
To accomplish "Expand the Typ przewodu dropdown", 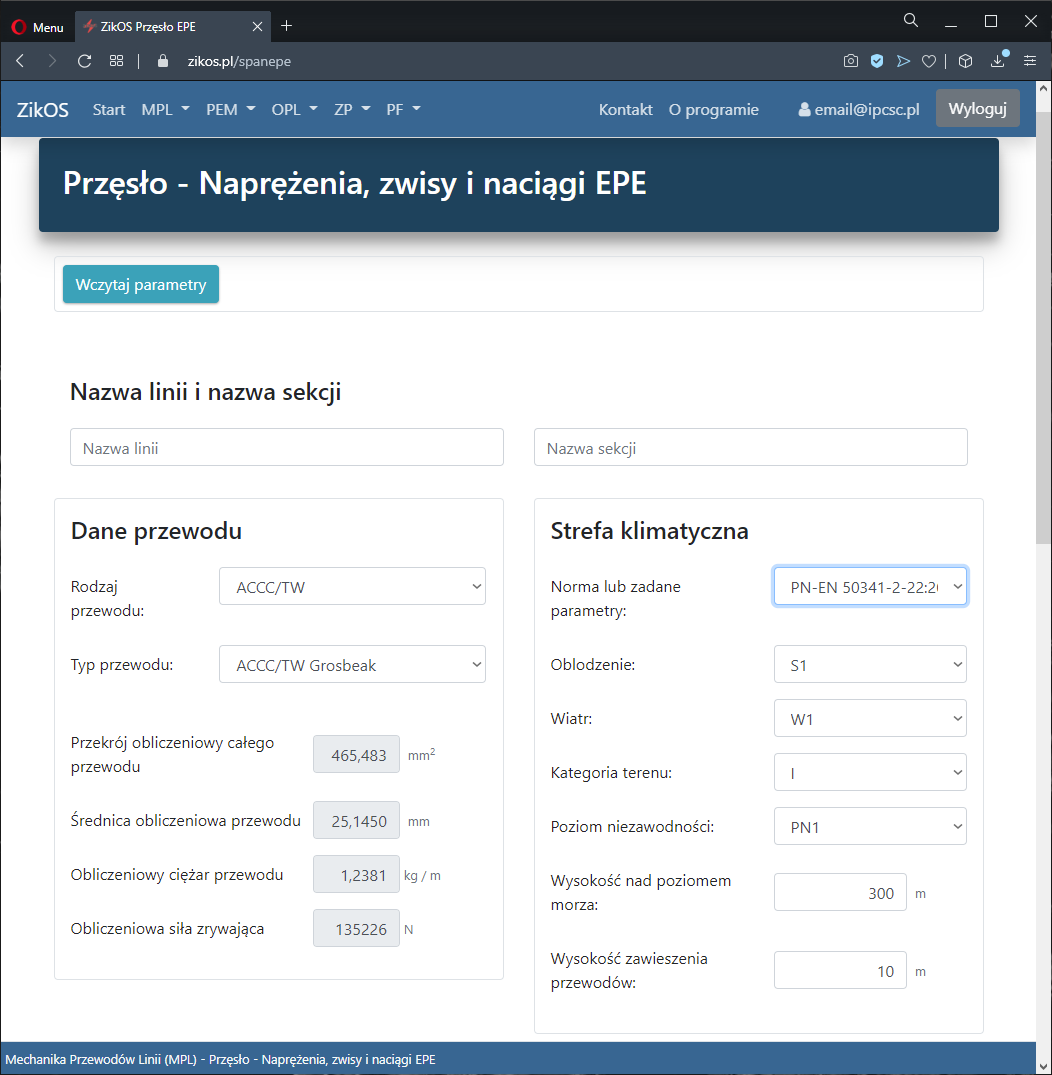I will pos(352,665).
